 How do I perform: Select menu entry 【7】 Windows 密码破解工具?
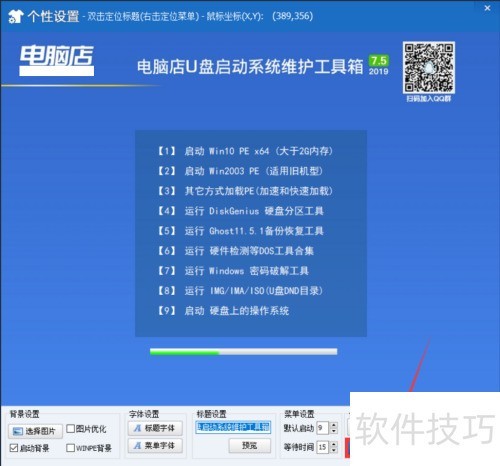point(233,271)
